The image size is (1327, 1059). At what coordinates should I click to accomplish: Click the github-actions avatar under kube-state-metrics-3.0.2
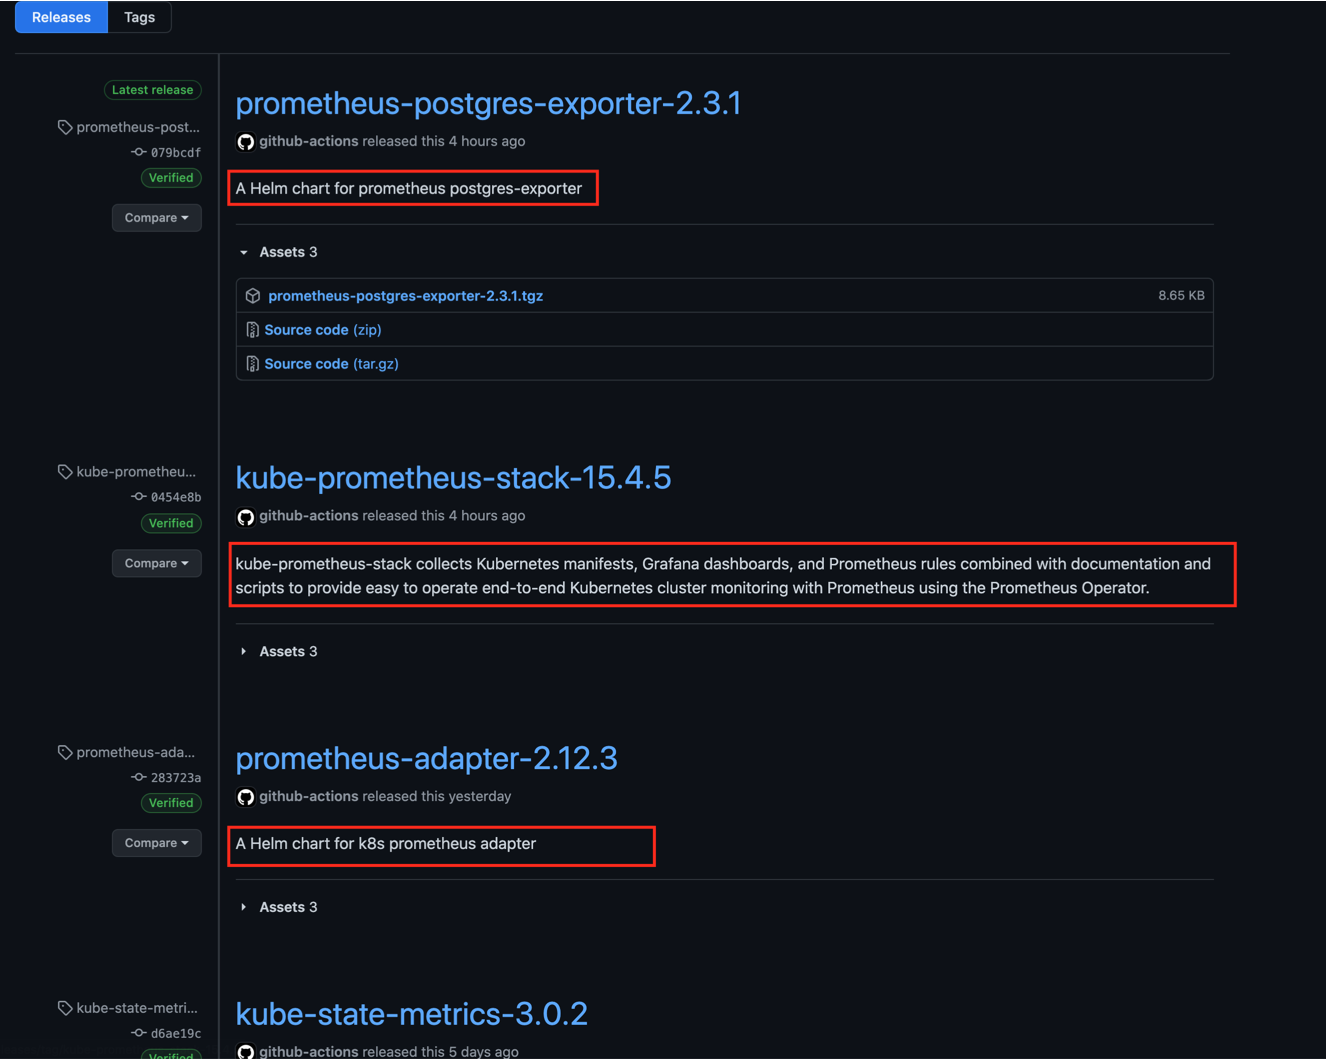(x=246, y=1051)
